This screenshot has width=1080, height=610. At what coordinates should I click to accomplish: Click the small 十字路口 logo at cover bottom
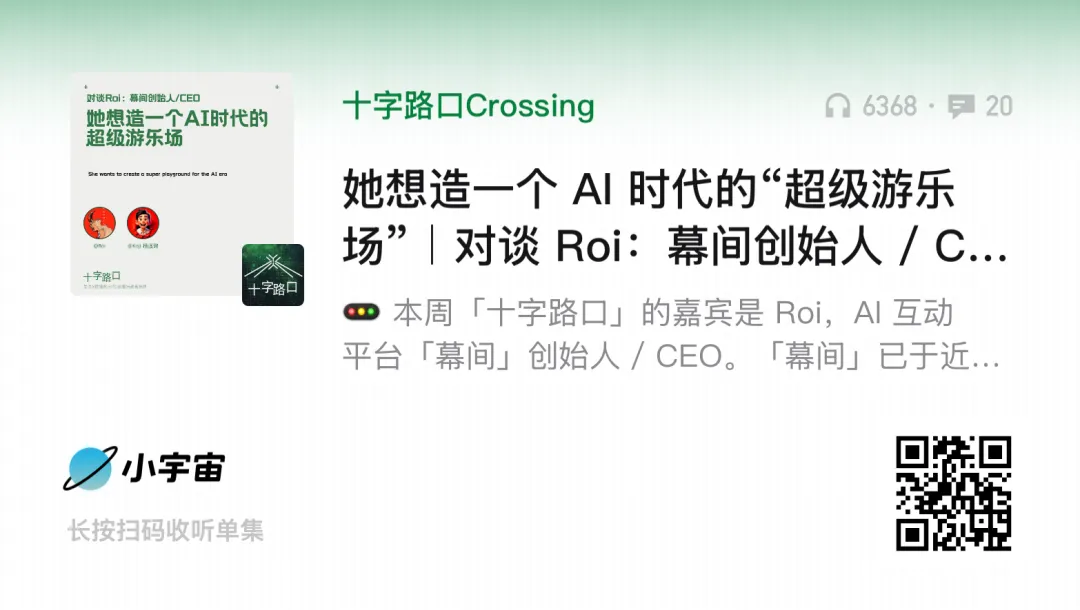pyautogui.click(x=102, y=276)
